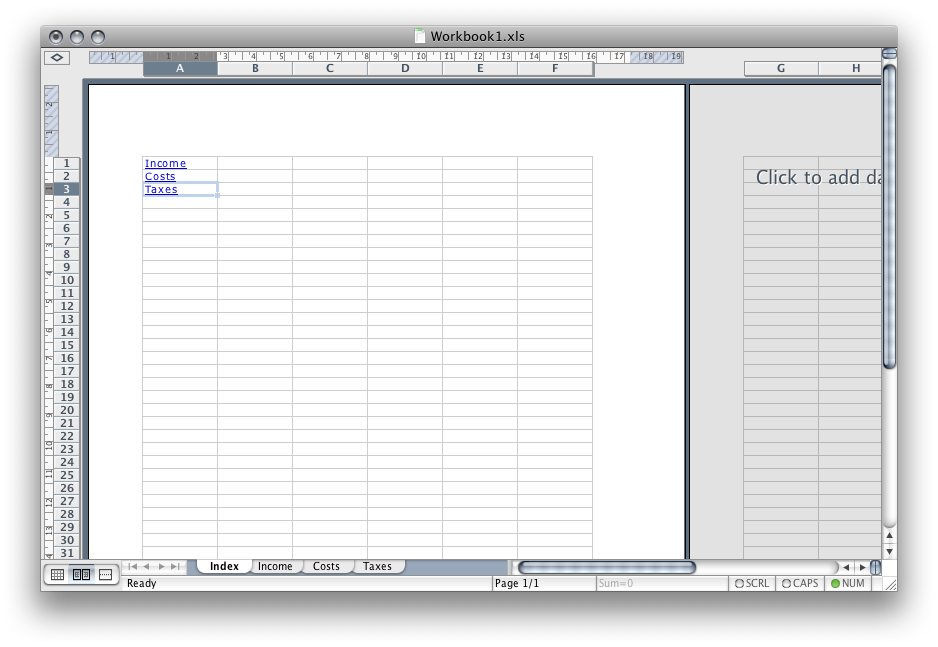This screenshot has width=938, height=647.
Task: Select the third view button with dotted line
Action: click(x=105, y=575)
